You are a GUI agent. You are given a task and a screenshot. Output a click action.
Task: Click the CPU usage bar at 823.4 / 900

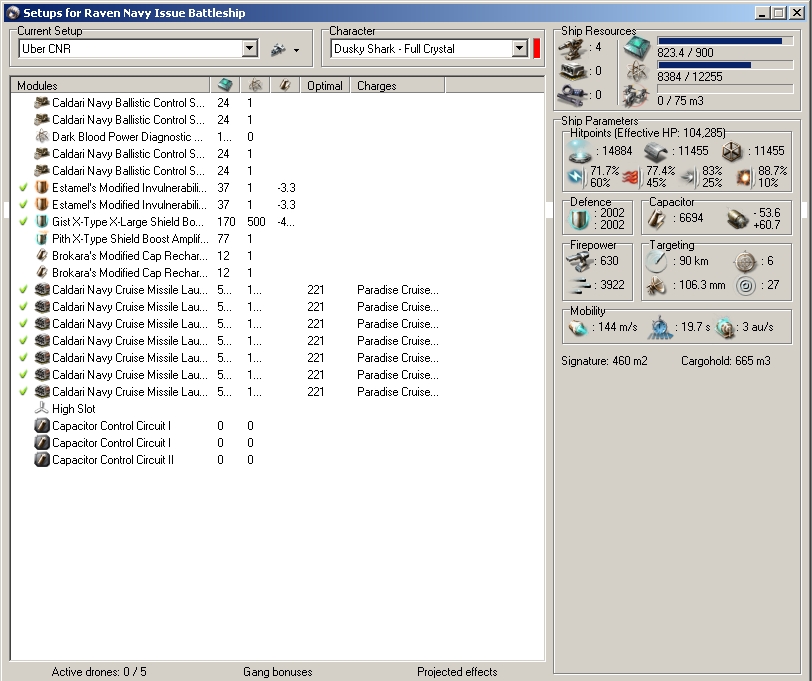point(725,41)
